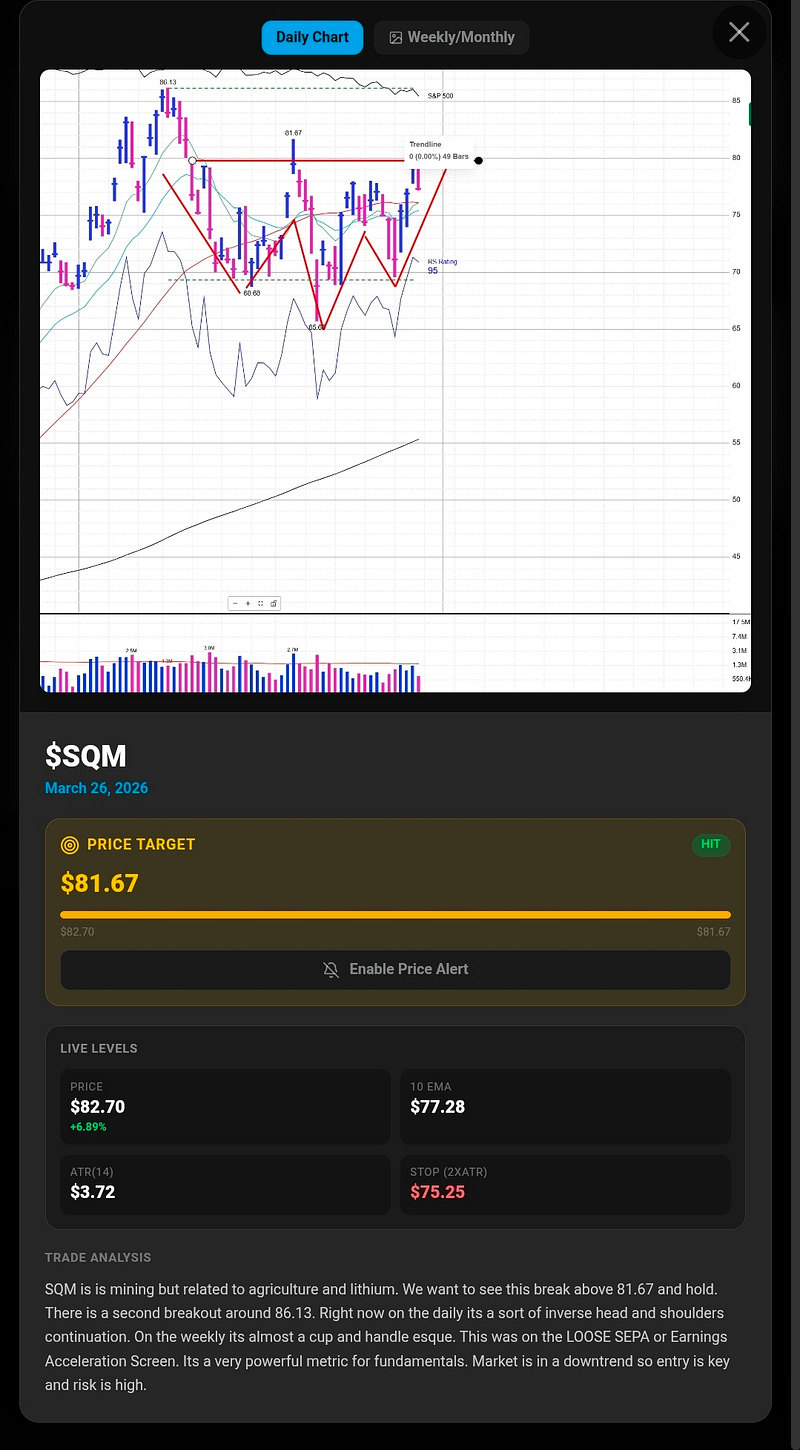Click the $81.67 label under progress bar

point(714,932)
